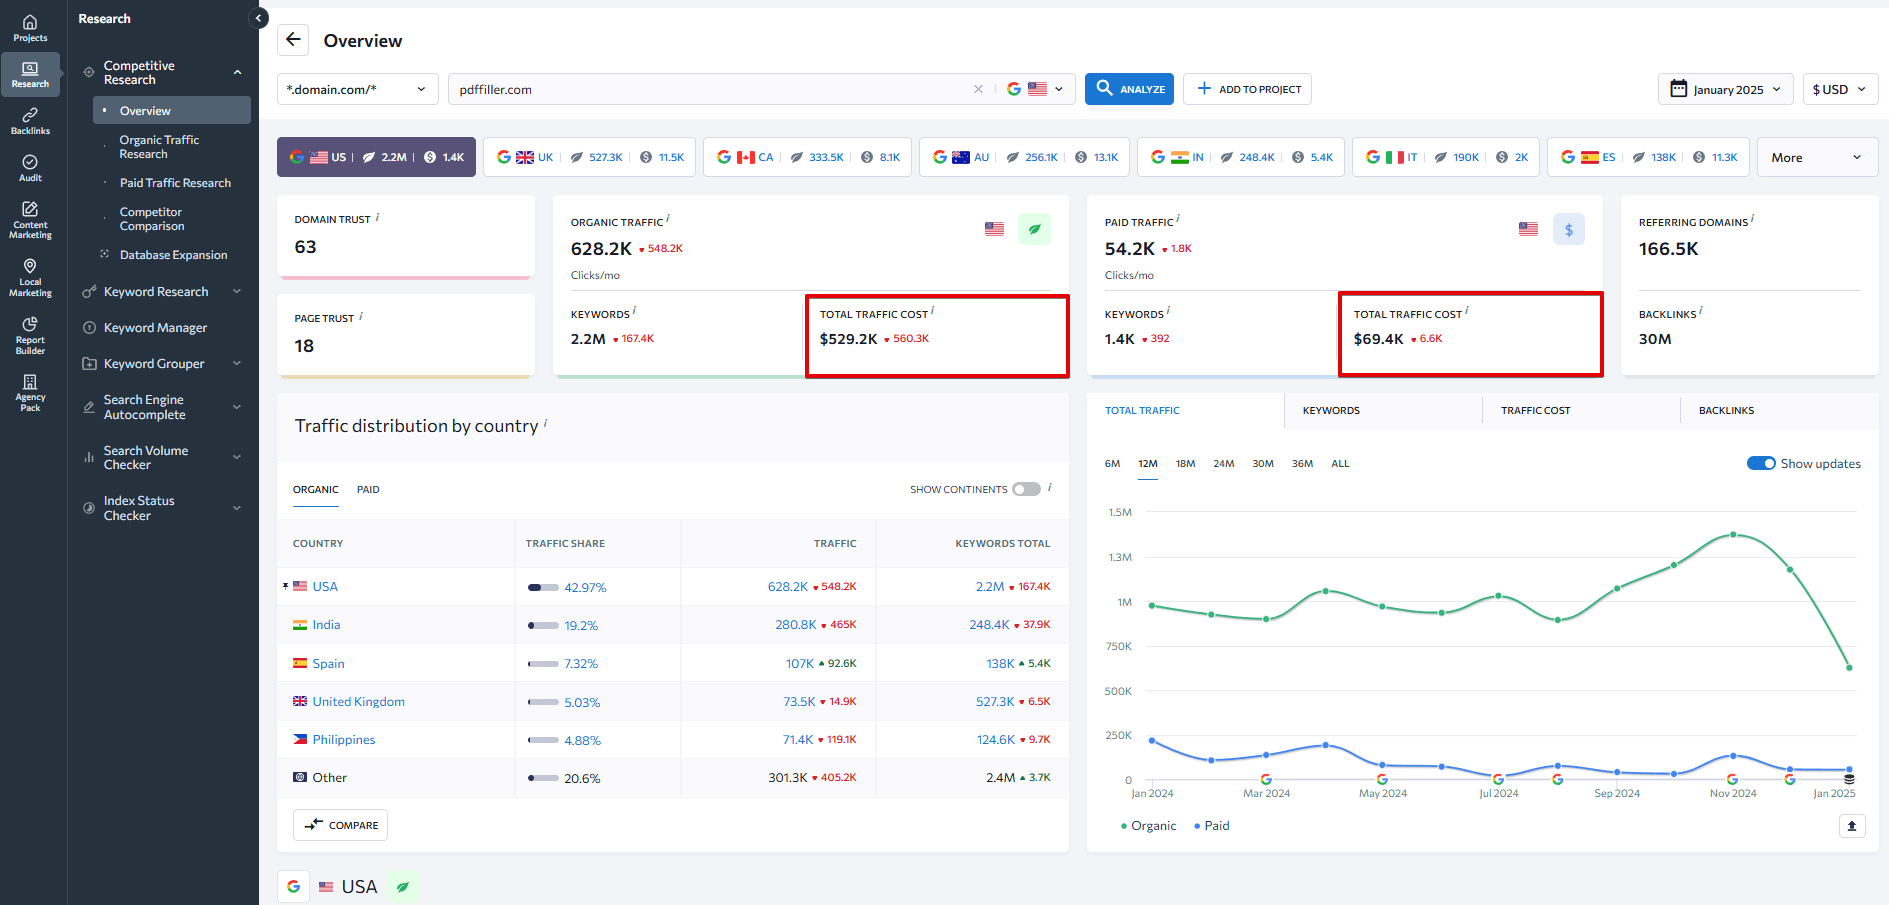Screen dimensions: 1889x905
Task: Expand the Keyword Research menu
Action: click(237, 292)
